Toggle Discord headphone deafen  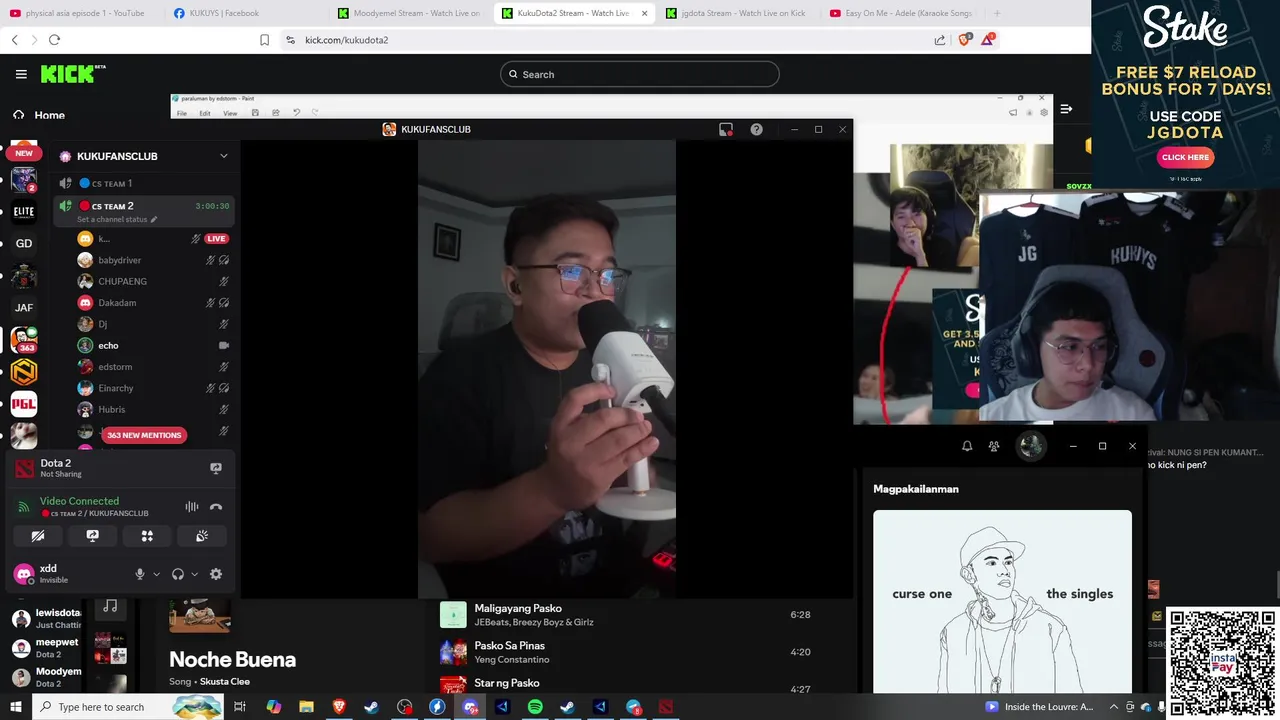(x=178, y=574)
